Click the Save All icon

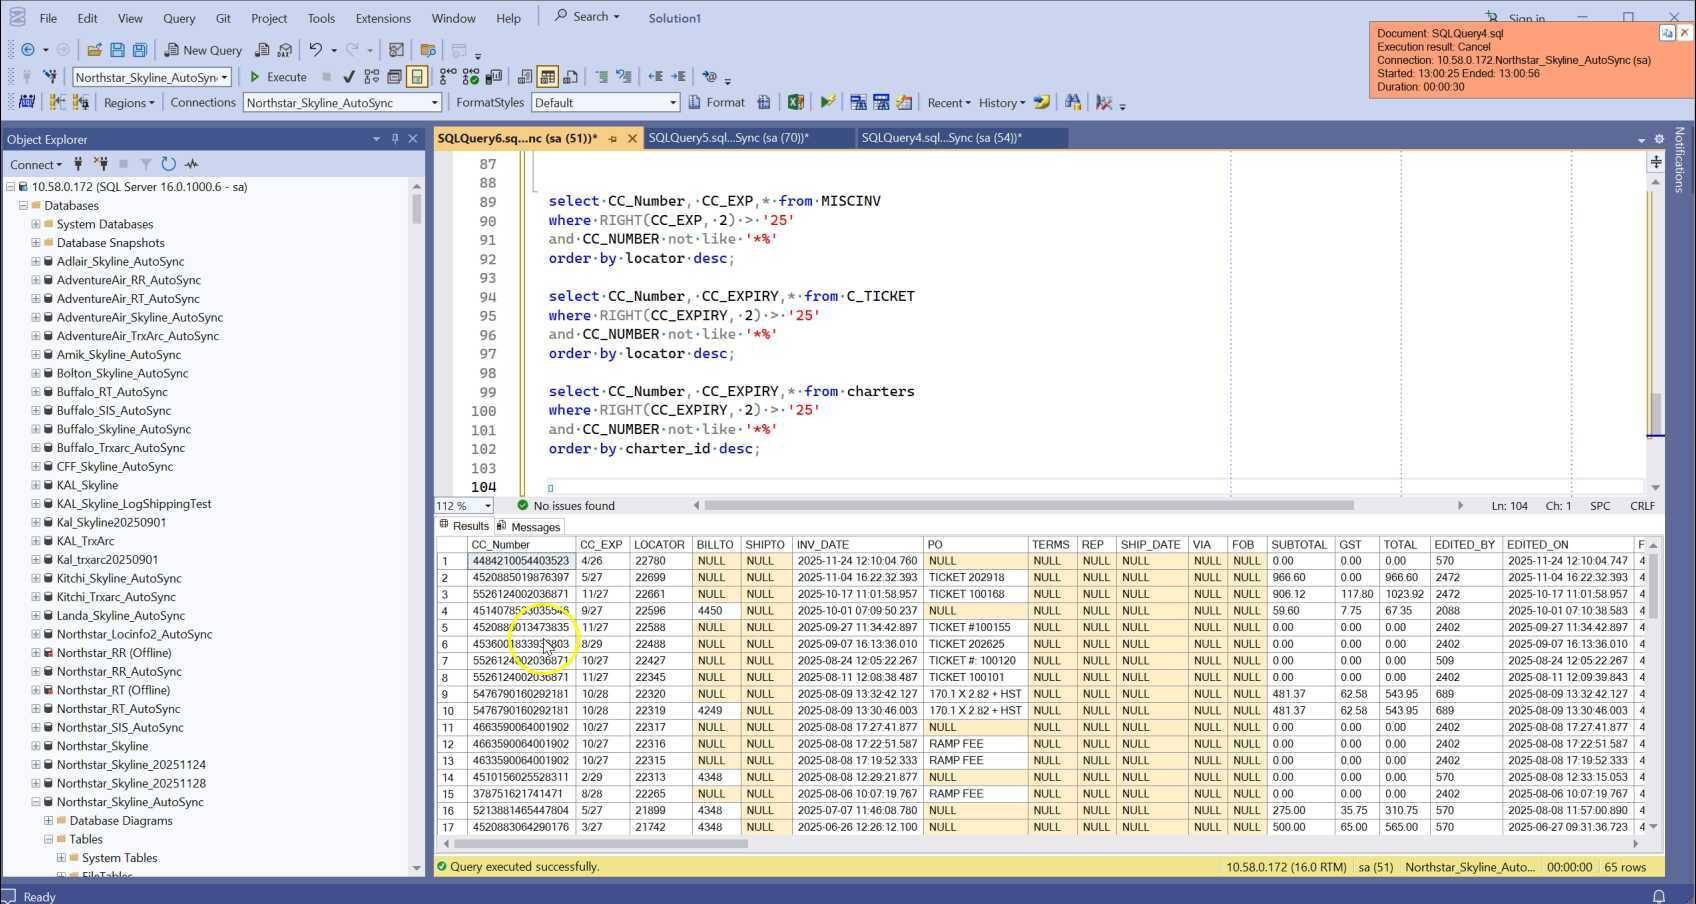[140, 50]
